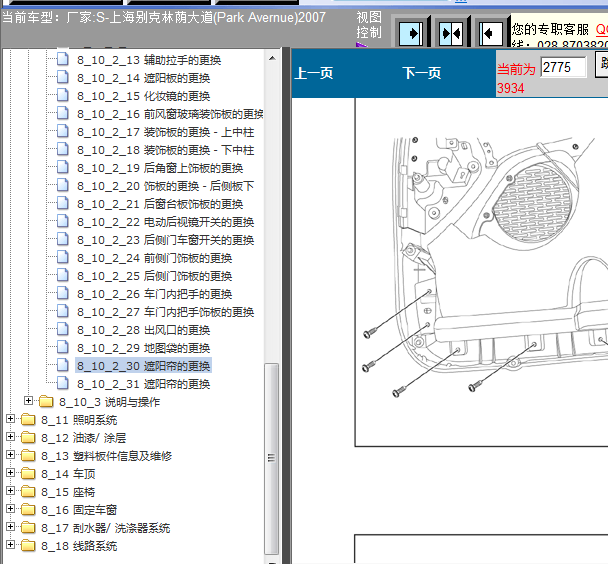This screenshot has width=608, height=564.
Task: Open 8_10_2_13 辅助拉手的更换
Action: coord(149,60)
